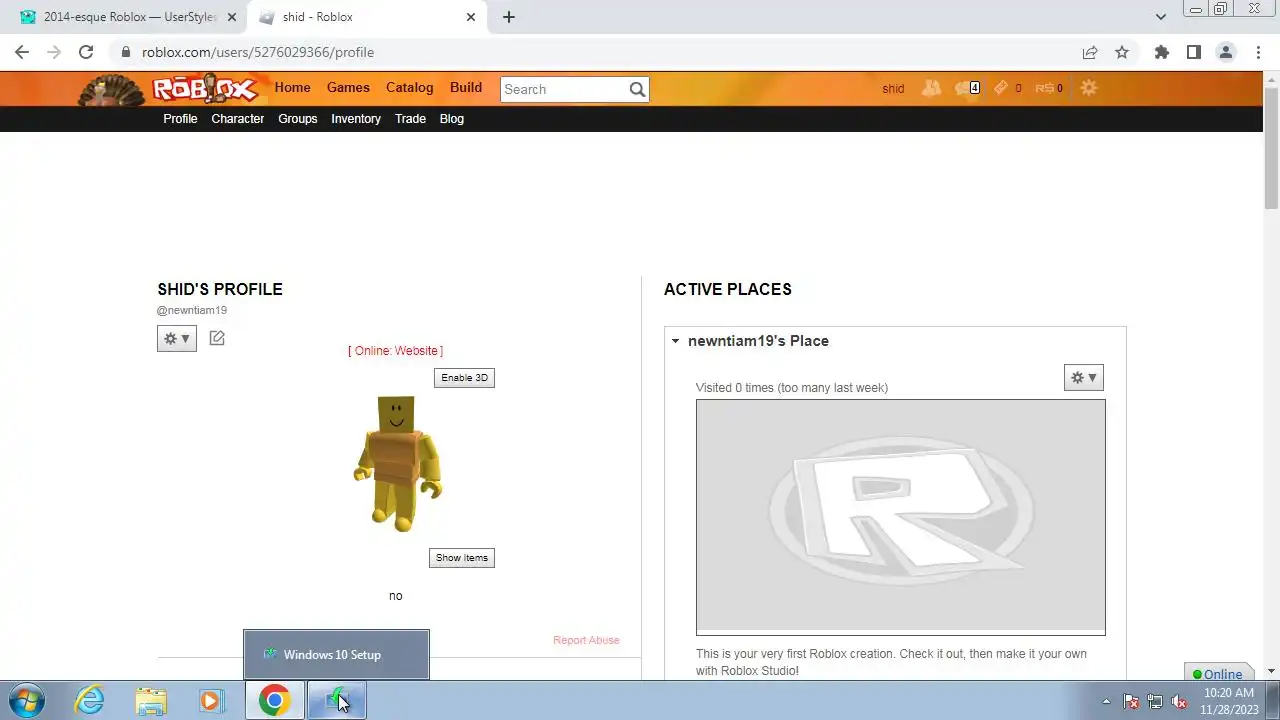Click the Show desktop strip
The image size is (1280, 720).
point(1274,700)
